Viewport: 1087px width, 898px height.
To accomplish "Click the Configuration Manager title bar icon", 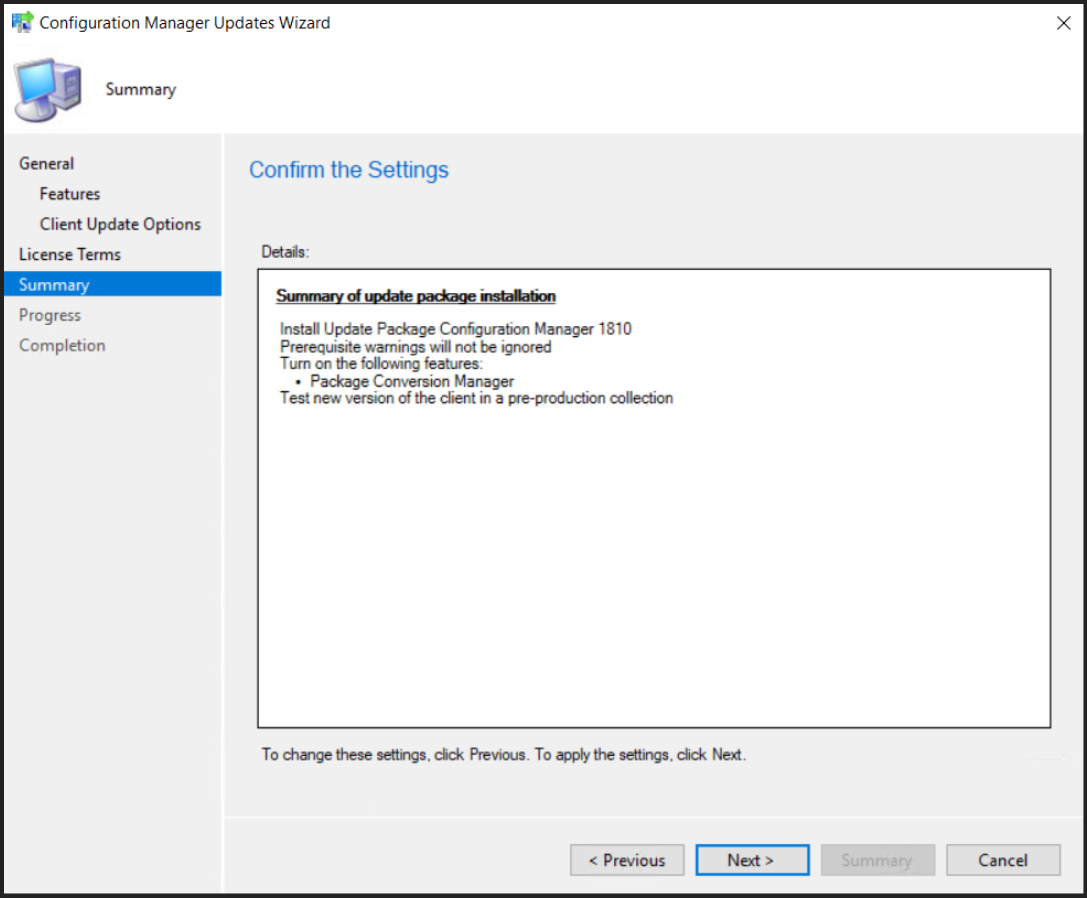I will (22, 22).
